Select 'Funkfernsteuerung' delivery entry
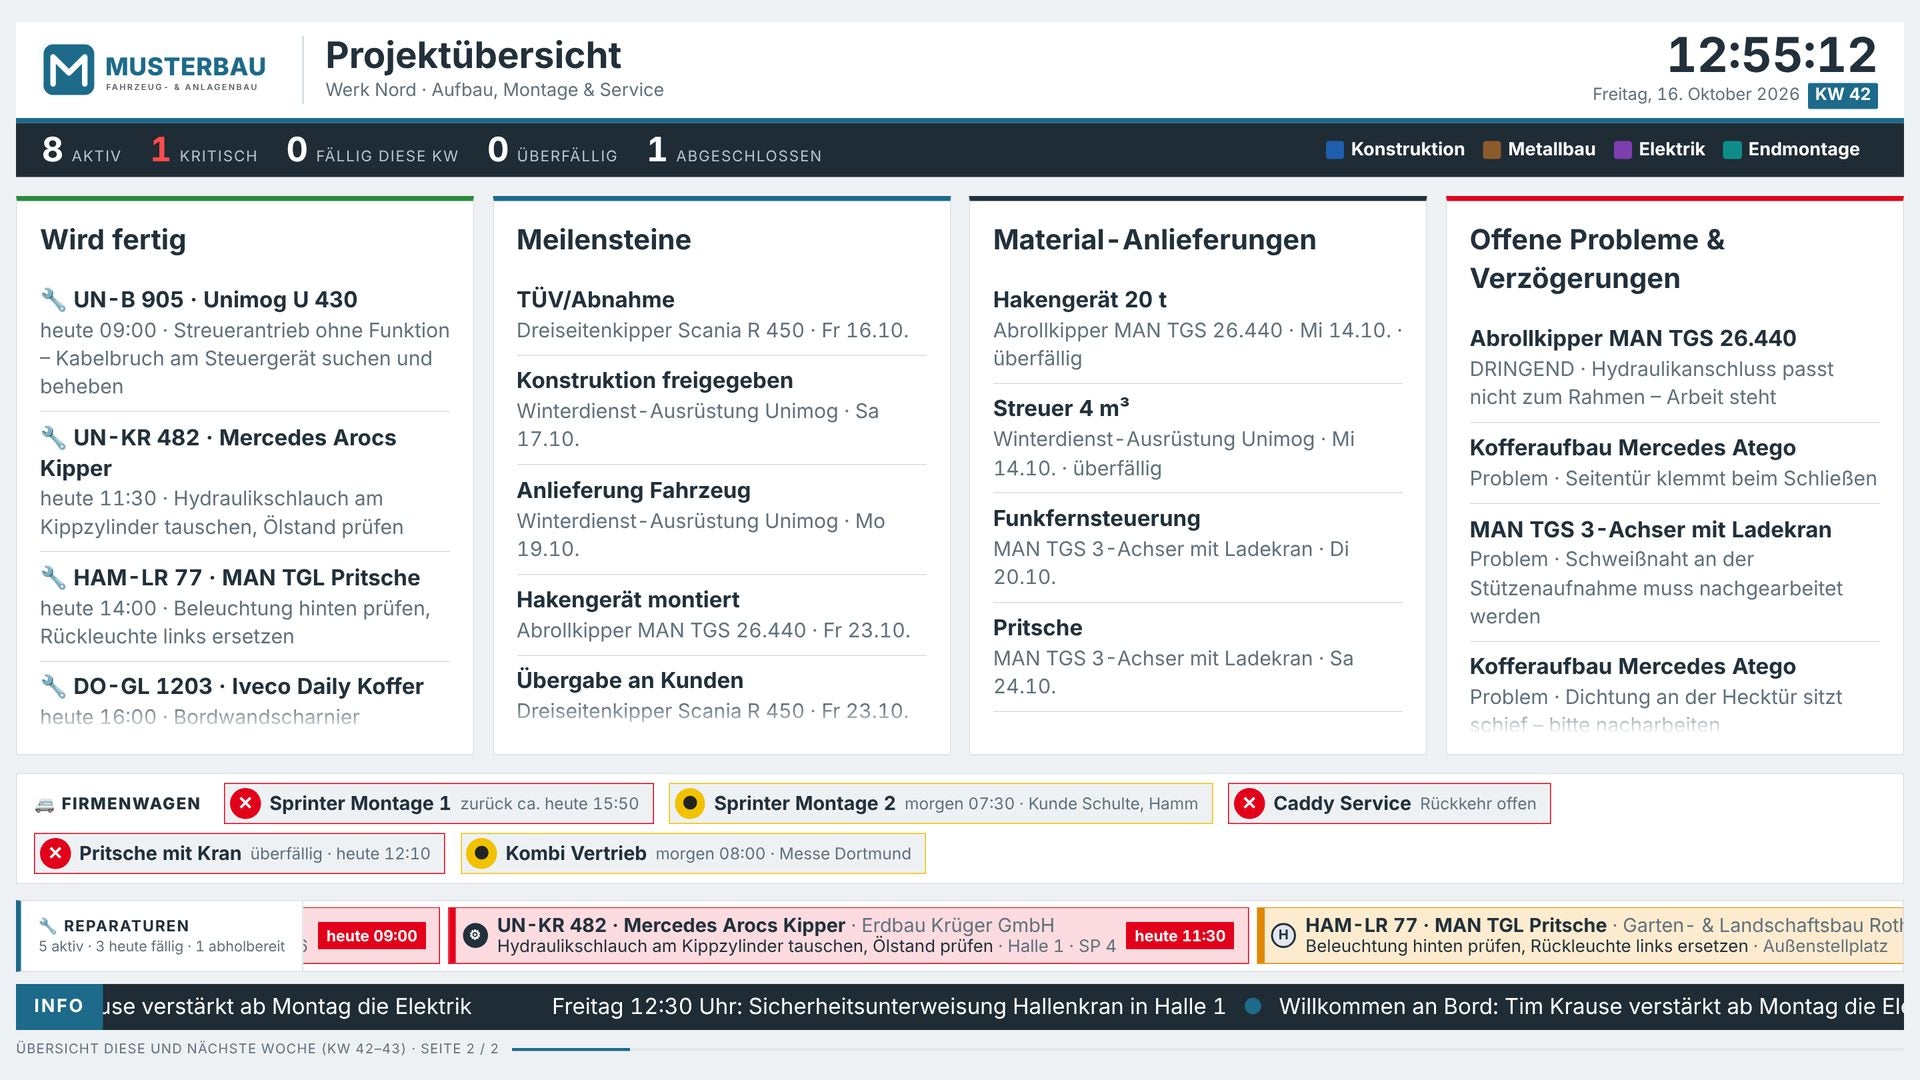This screenshot has width=1920, height=1080. point(1197,547)
